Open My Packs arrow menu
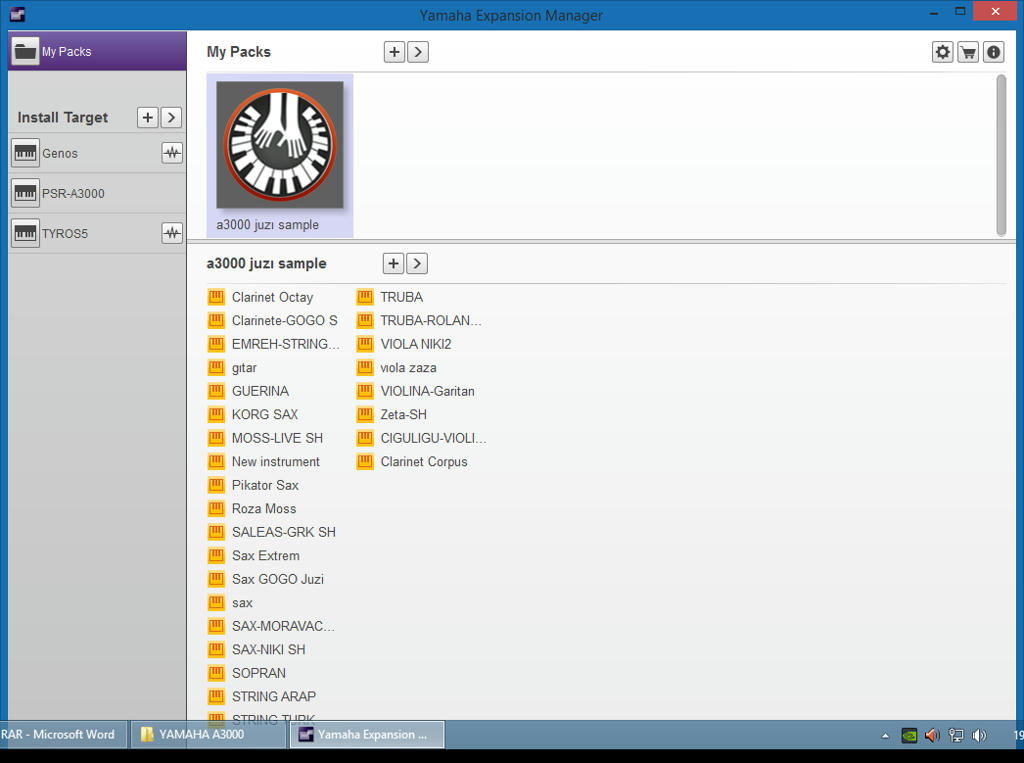 click(x=418, y=52)
